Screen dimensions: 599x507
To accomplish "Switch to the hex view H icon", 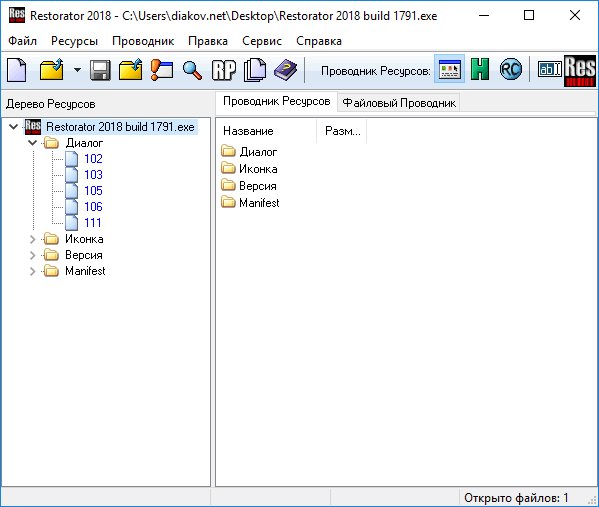I will (x=480, y=69).
